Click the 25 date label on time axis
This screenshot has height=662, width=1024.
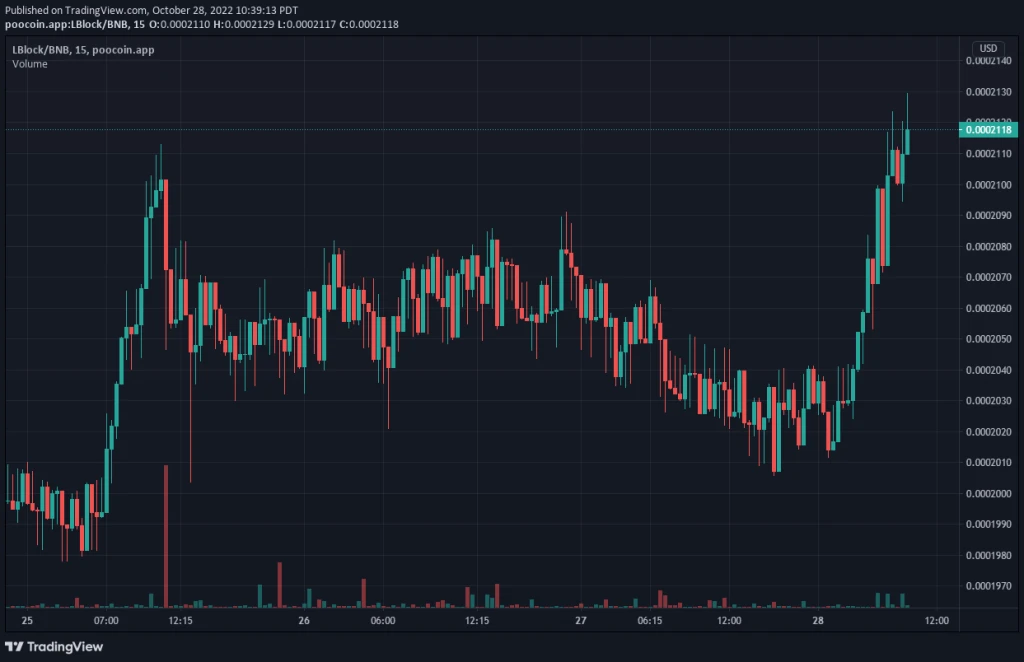pos(27,620)
